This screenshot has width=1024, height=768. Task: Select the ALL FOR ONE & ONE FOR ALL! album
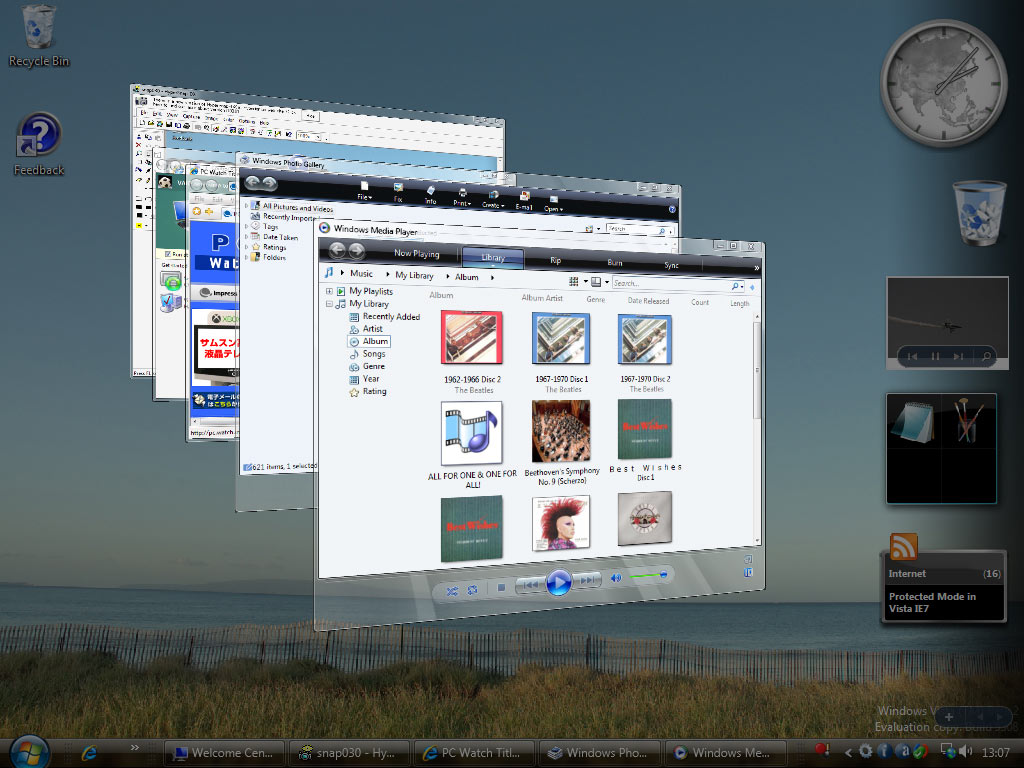472,433
